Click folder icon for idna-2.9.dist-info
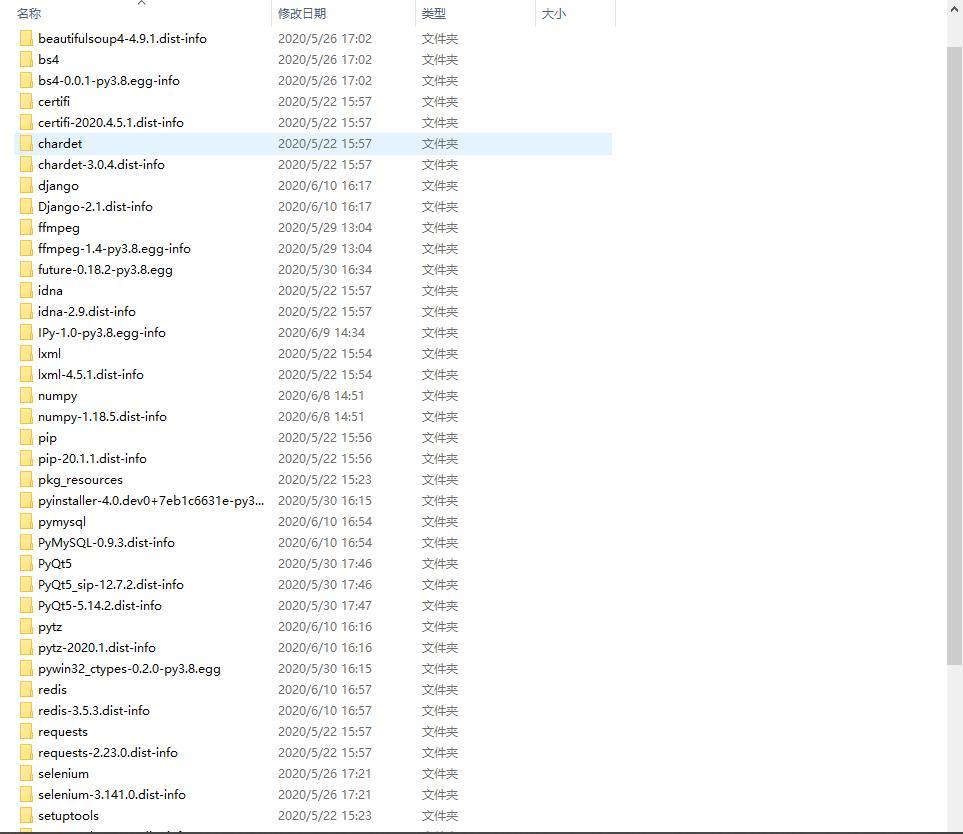963x834 pixels. [x=26, y=311]
